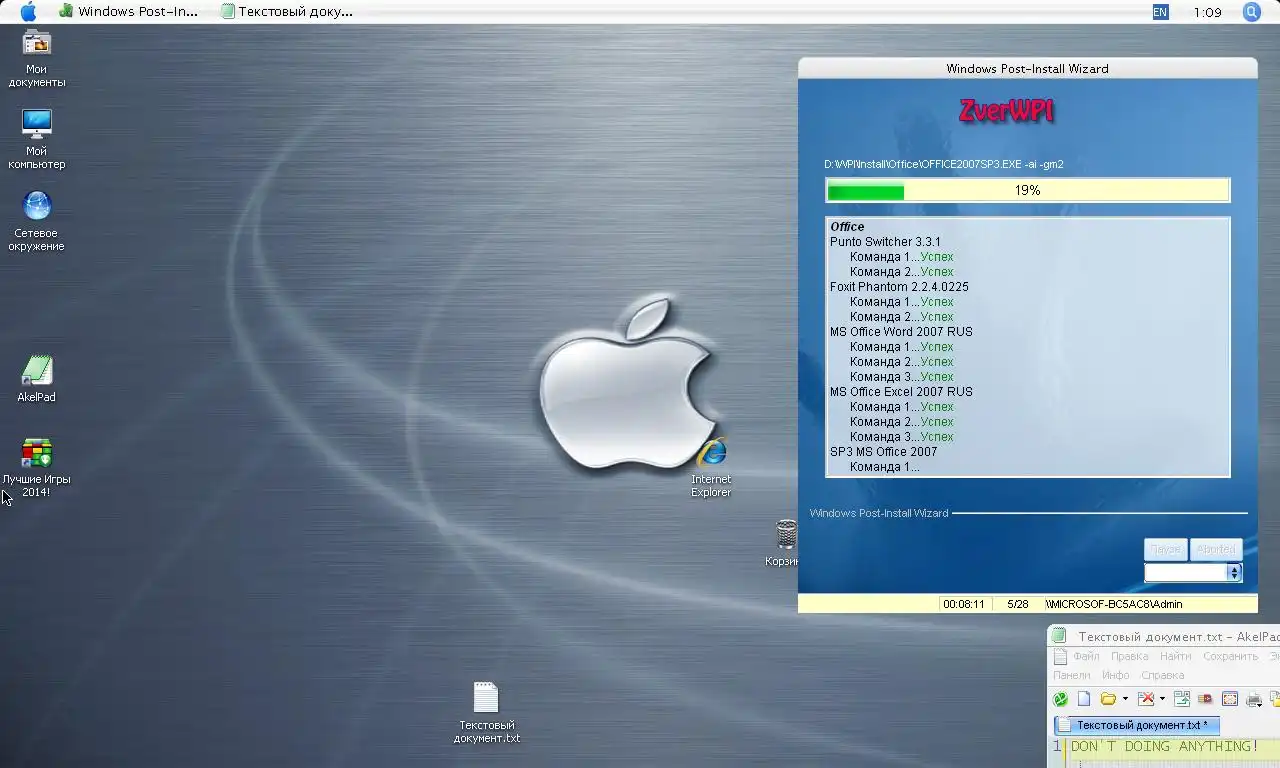Click MS Office Word 2007 RUS entry
The image size is (1280, 768).
[901, 332]
